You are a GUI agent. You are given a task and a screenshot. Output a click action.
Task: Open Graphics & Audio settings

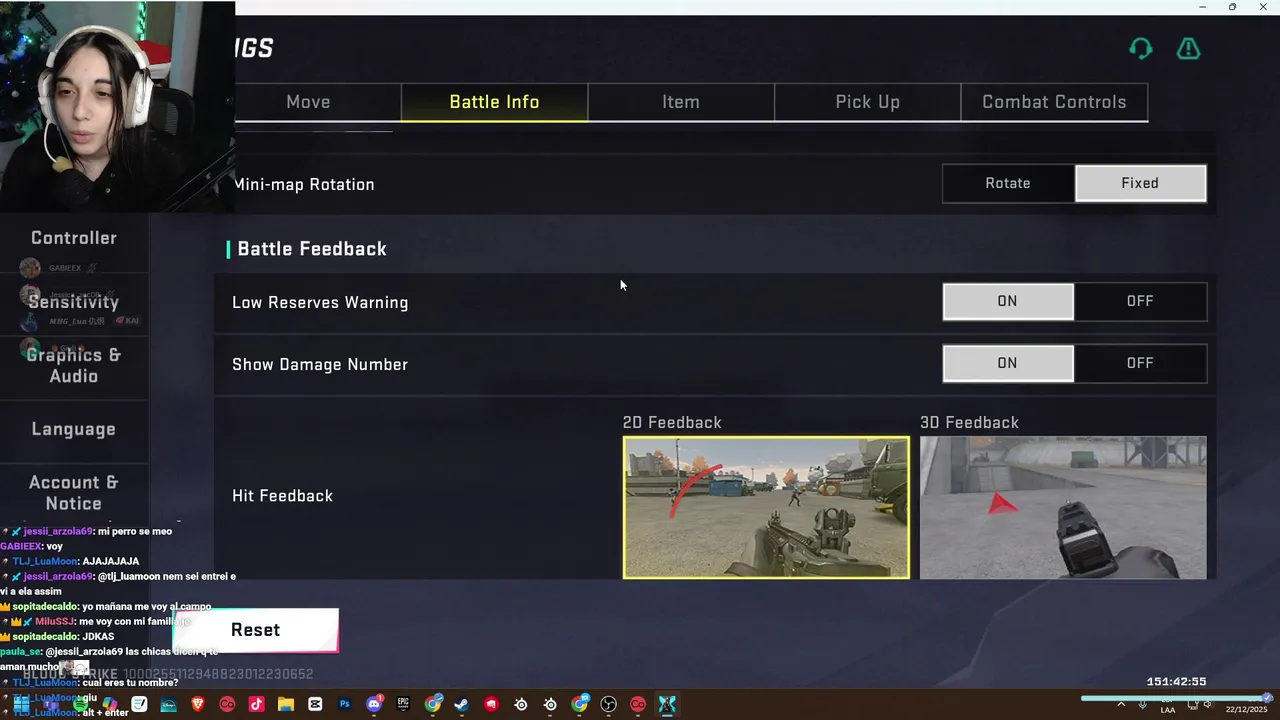click(x=74, y=365)
